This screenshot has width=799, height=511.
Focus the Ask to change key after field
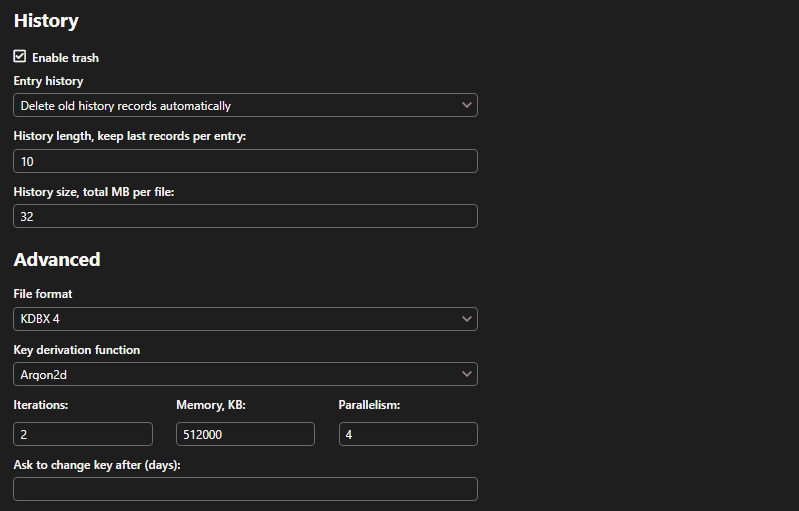coord(245,489)
